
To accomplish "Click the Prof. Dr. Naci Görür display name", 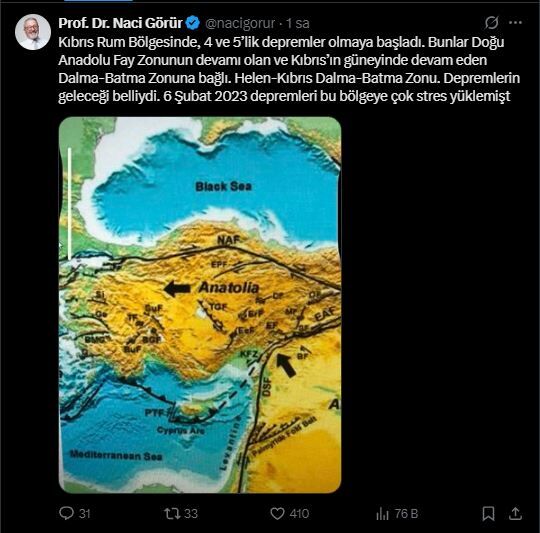I will pos(120,23).
